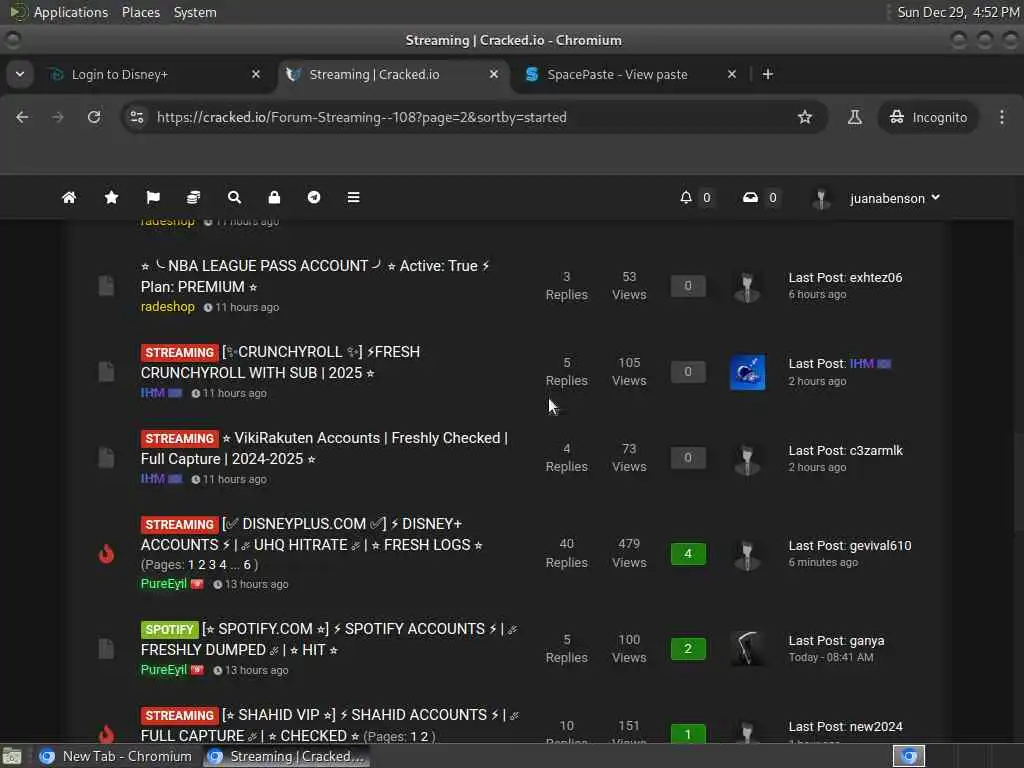Open a new browser tab
1024x768 pixels.
768,74
